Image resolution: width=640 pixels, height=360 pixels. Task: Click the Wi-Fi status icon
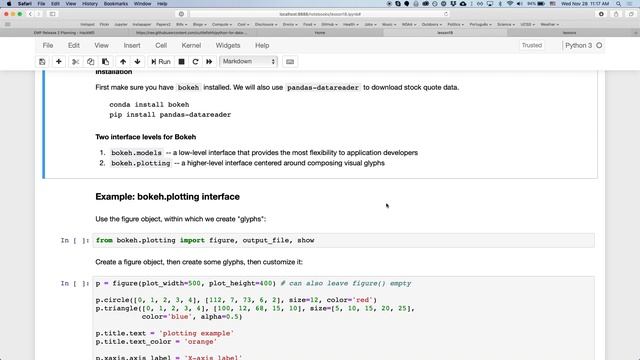[510, 4]
